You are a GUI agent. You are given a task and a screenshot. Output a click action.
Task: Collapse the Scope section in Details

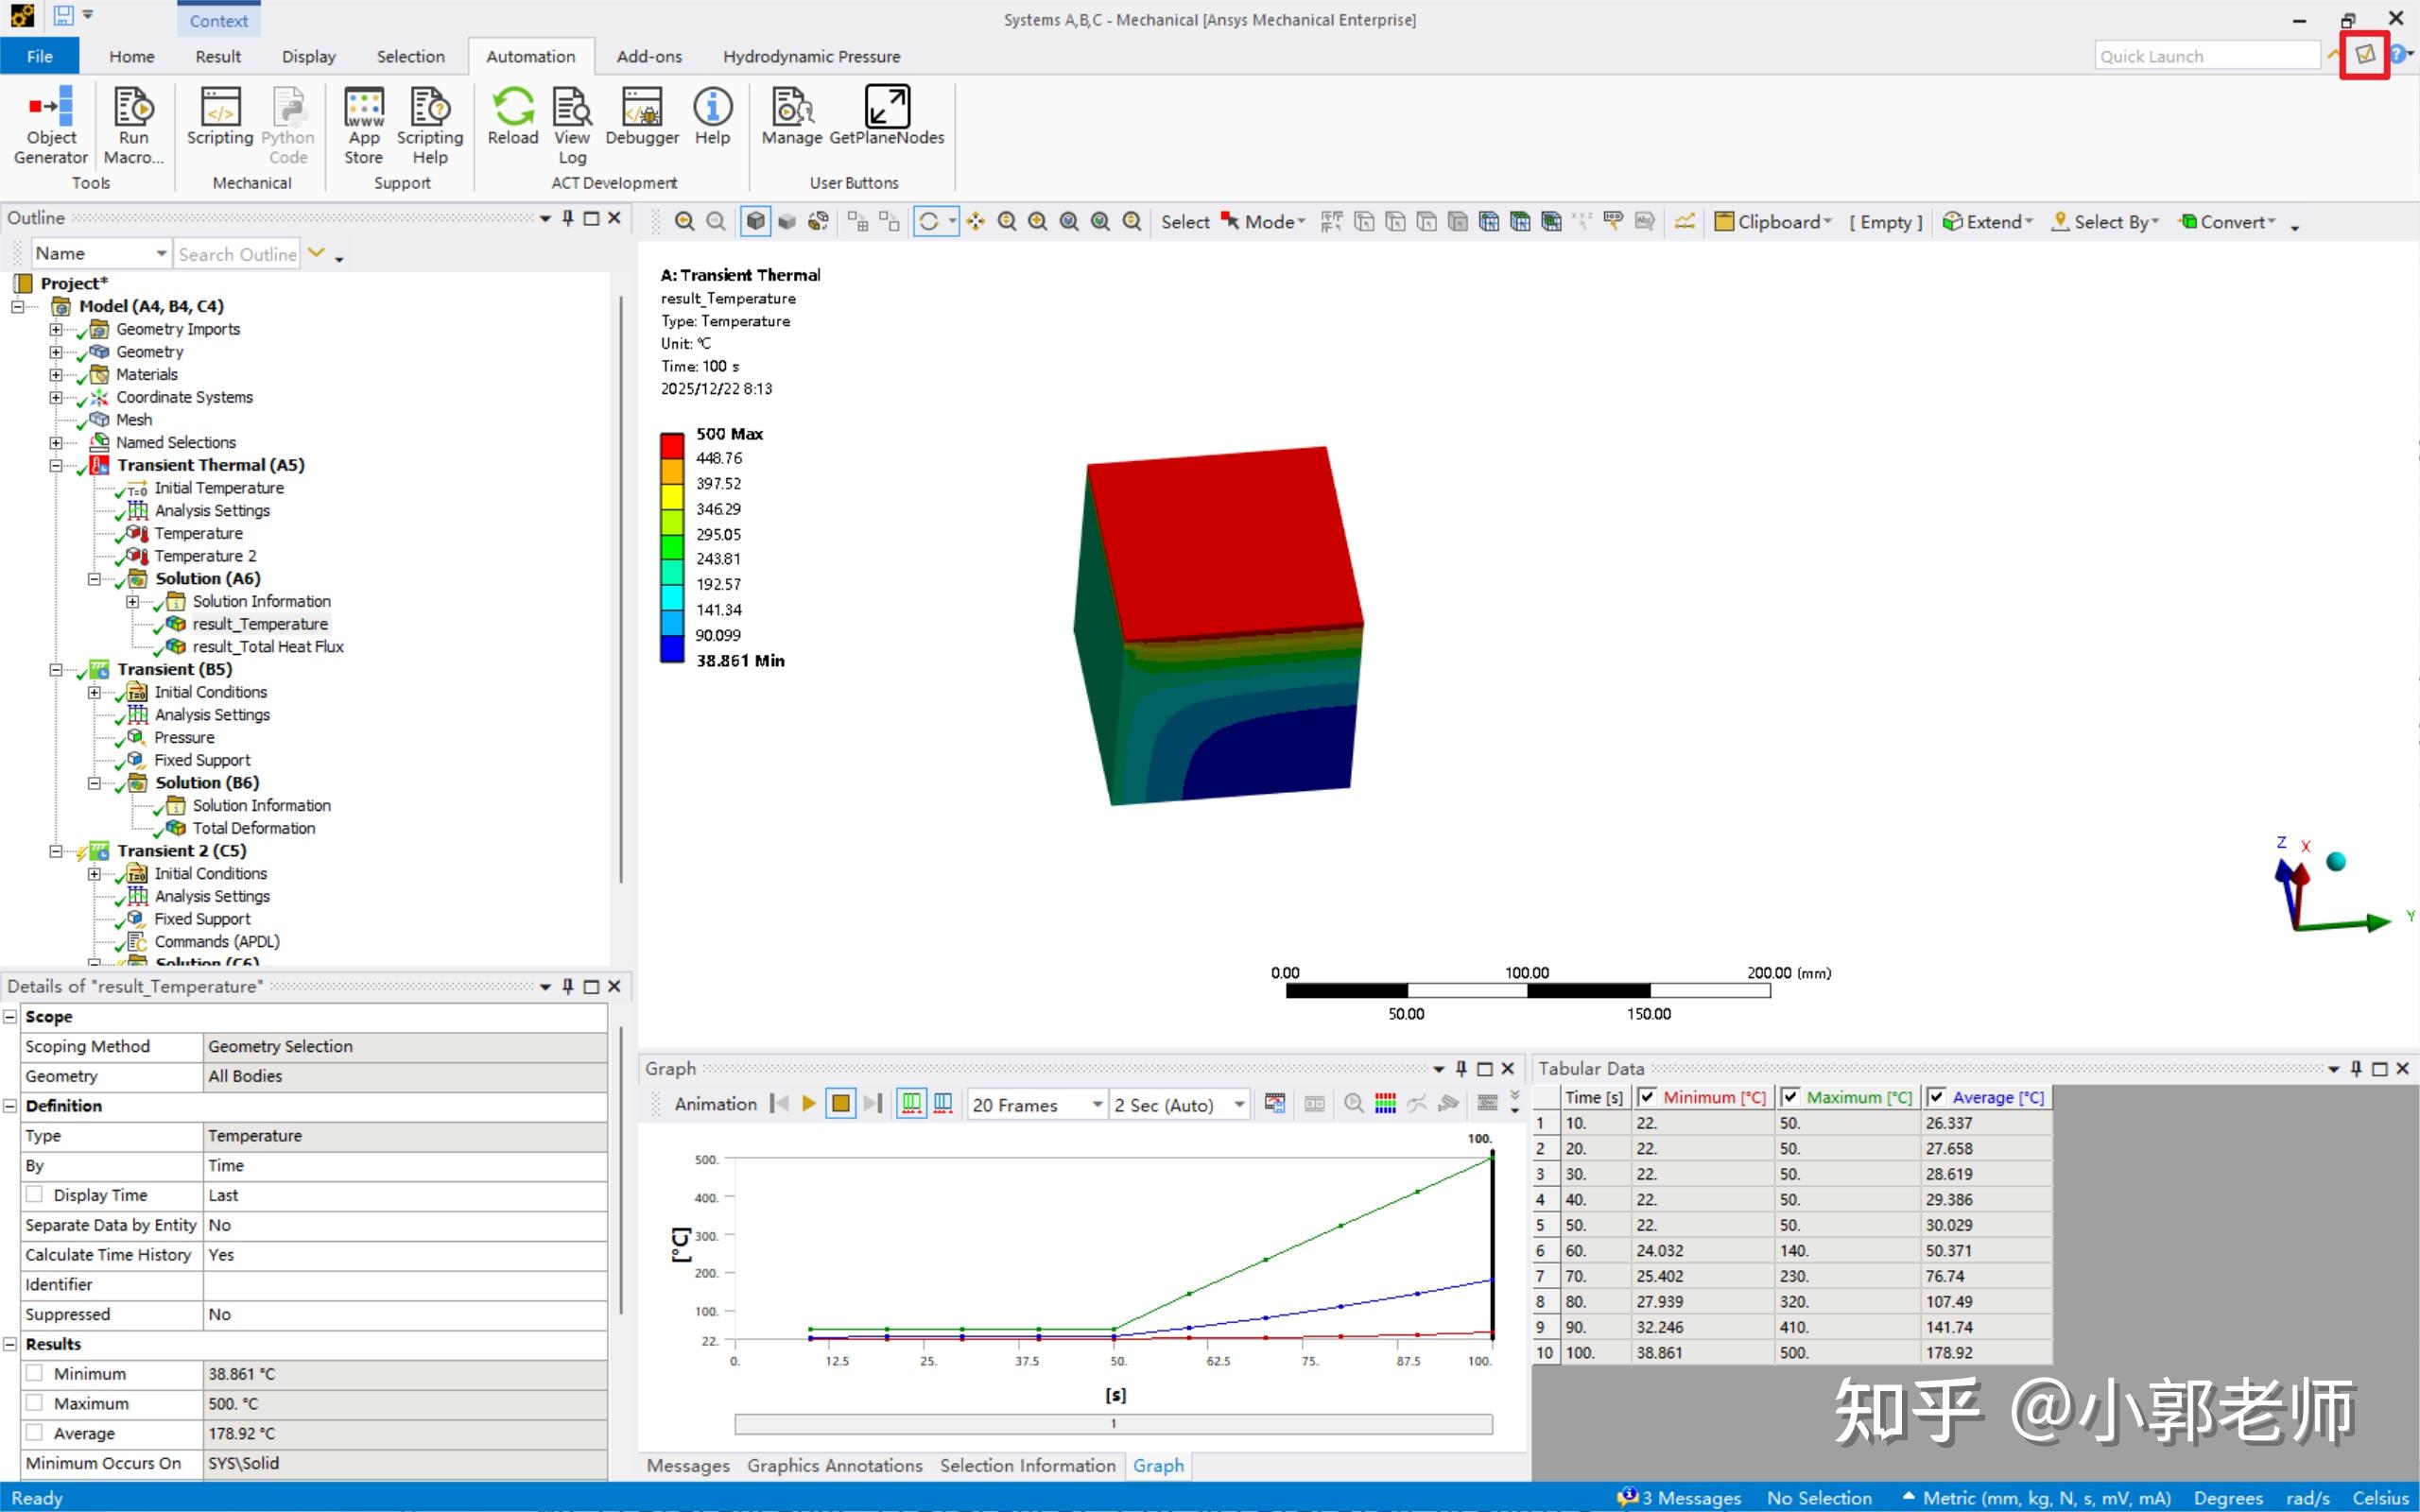(x=10, y=1016)
